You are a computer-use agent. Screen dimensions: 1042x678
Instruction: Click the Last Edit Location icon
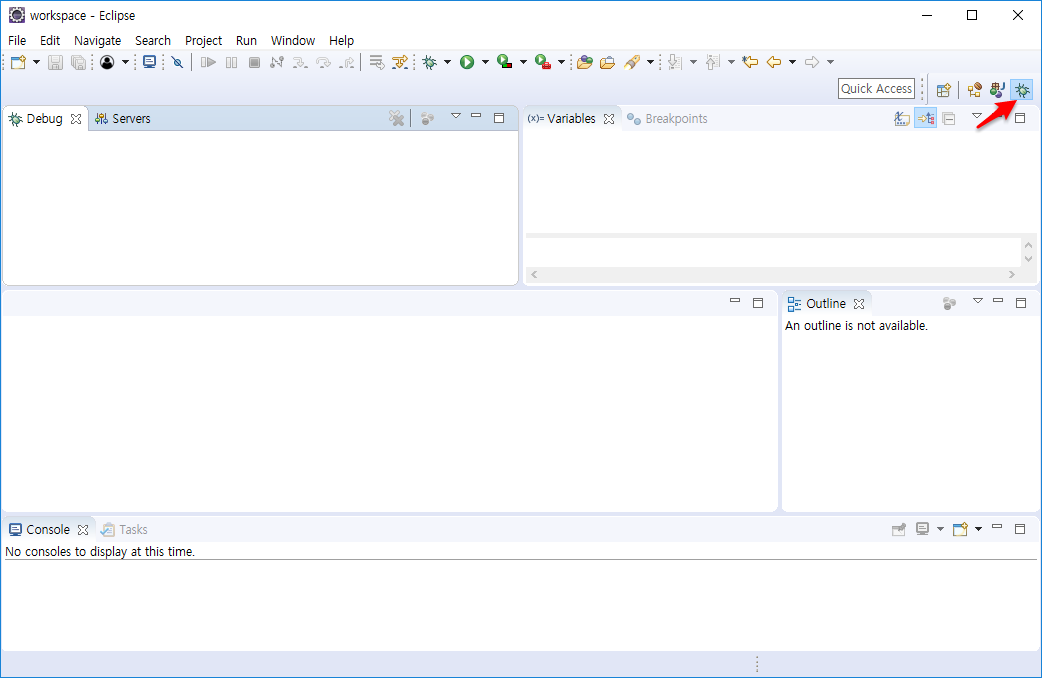click(x=750, y=62)
